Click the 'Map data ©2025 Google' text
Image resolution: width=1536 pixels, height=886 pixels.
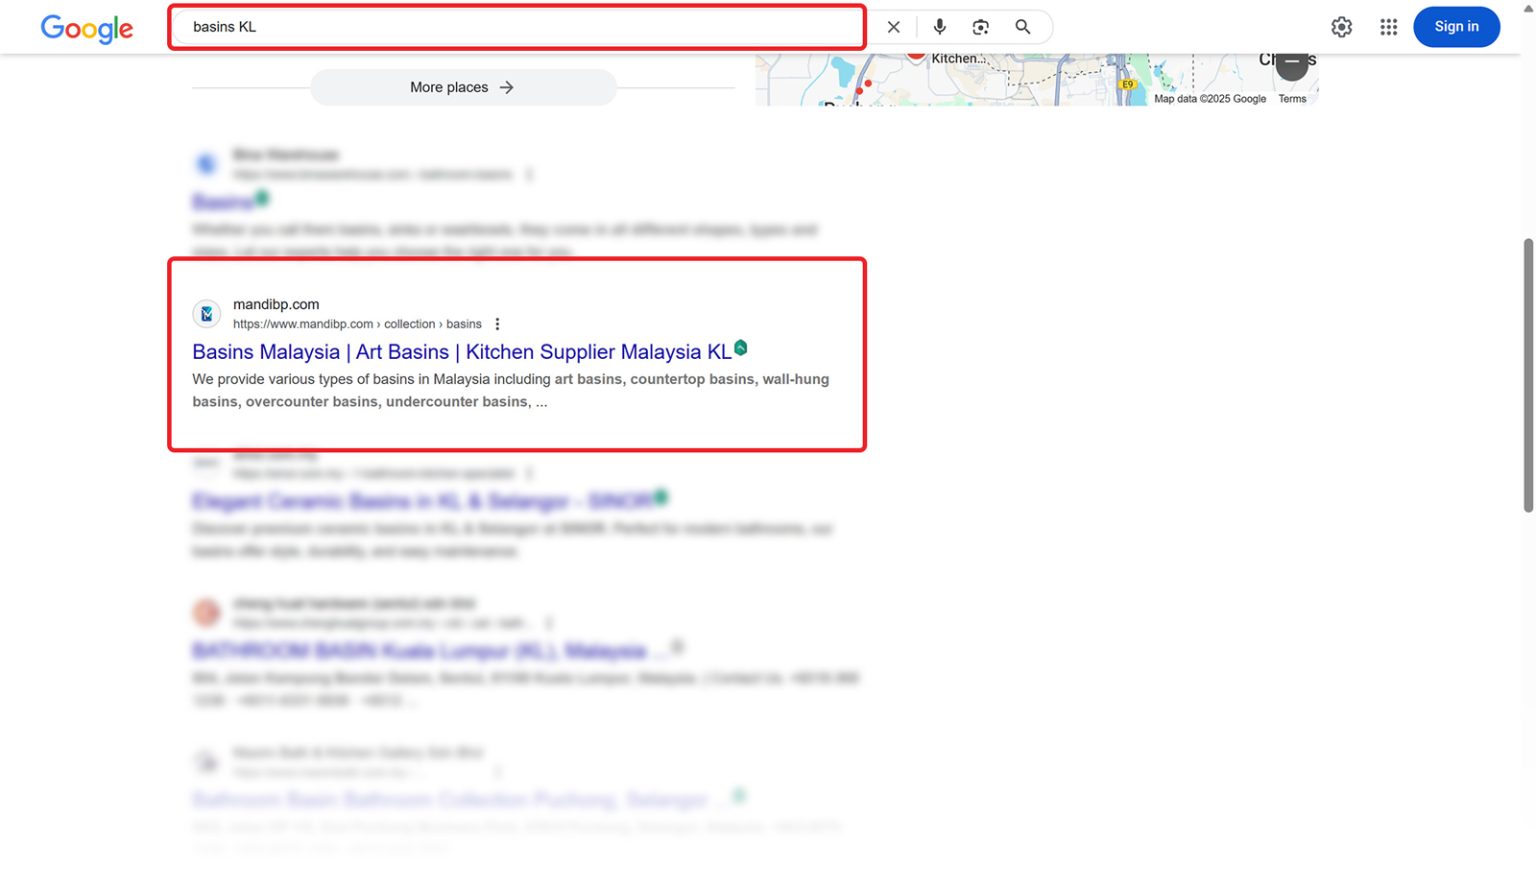tap(1210, 99)
